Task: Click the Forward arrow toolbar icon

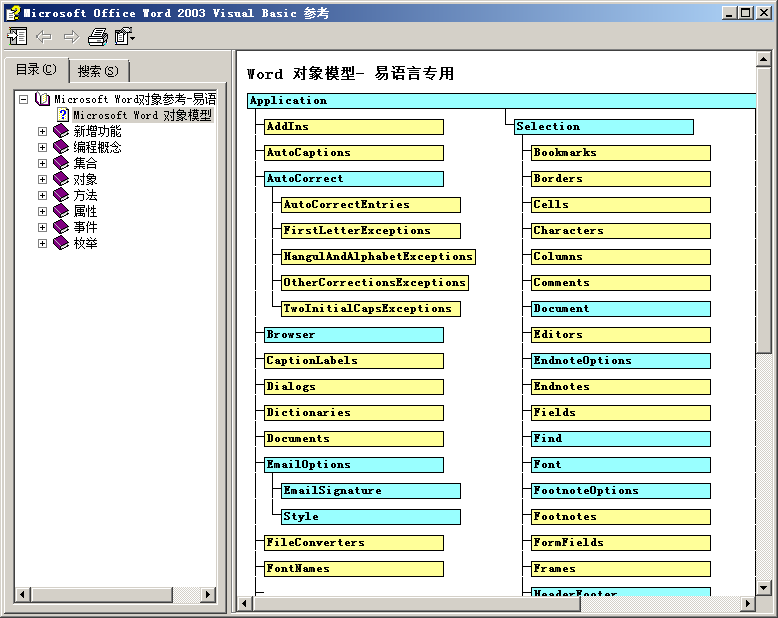Action: point(71,37)
